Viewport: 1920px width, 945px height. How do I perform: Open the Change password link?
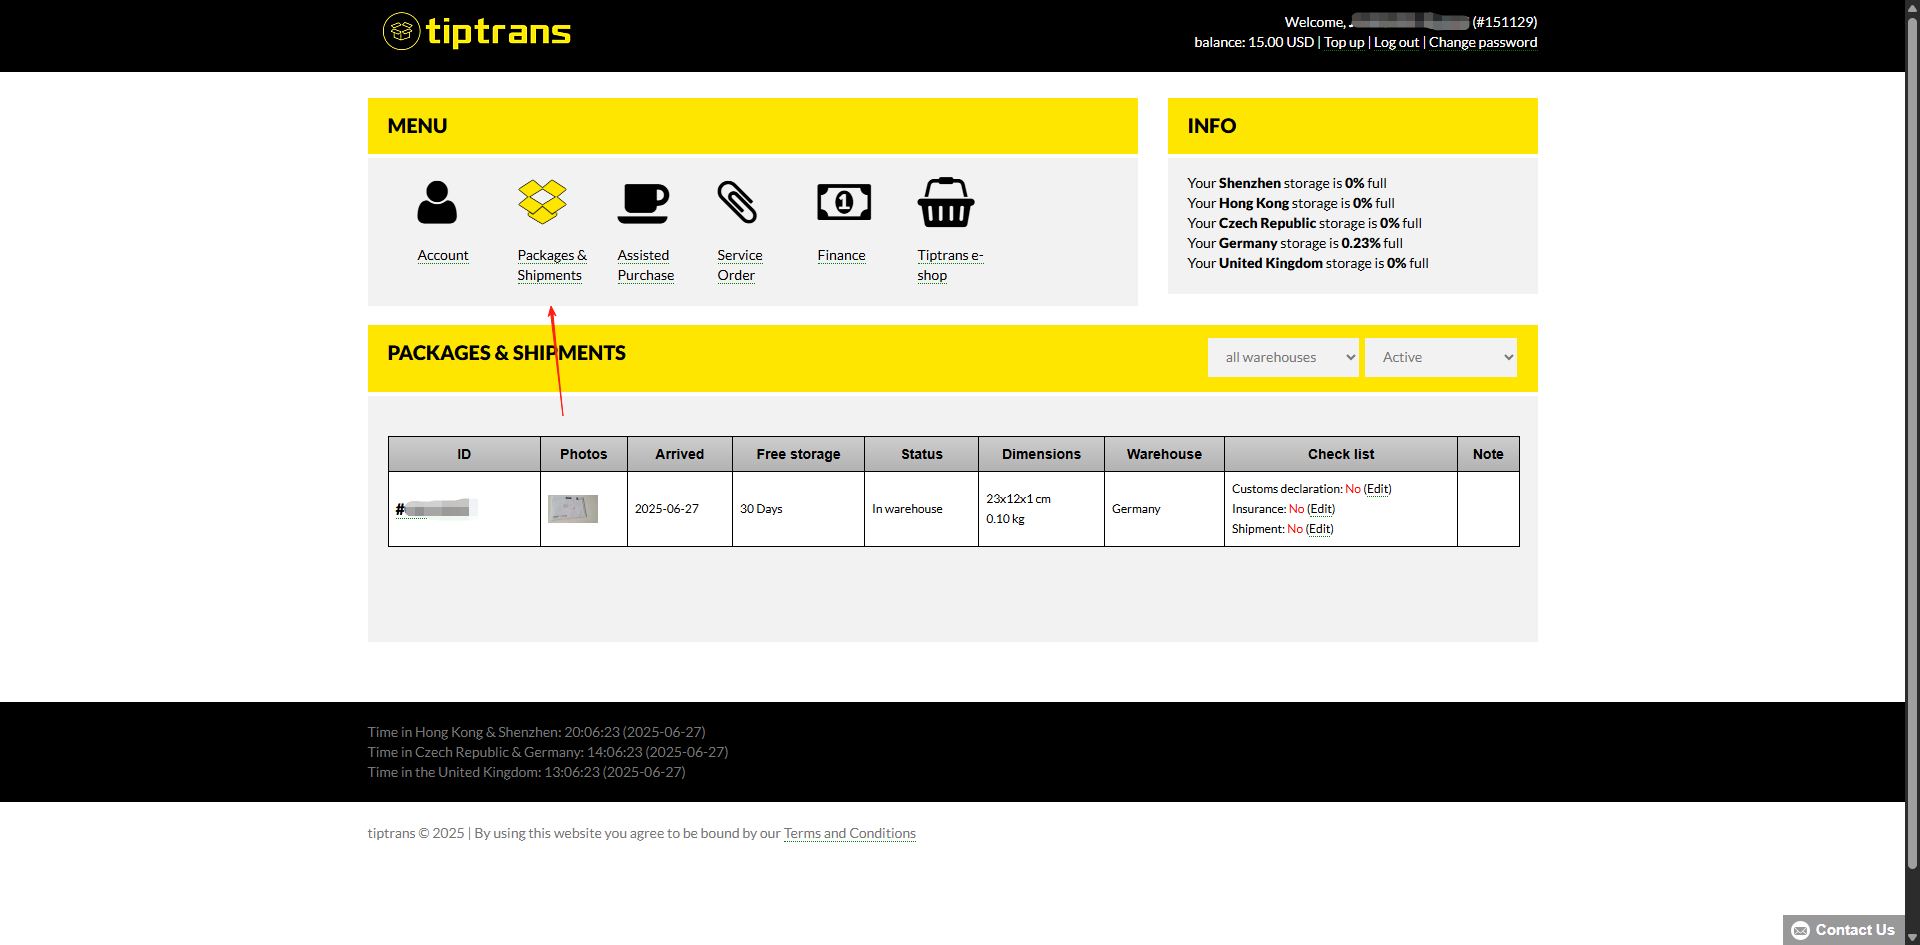1482,42
